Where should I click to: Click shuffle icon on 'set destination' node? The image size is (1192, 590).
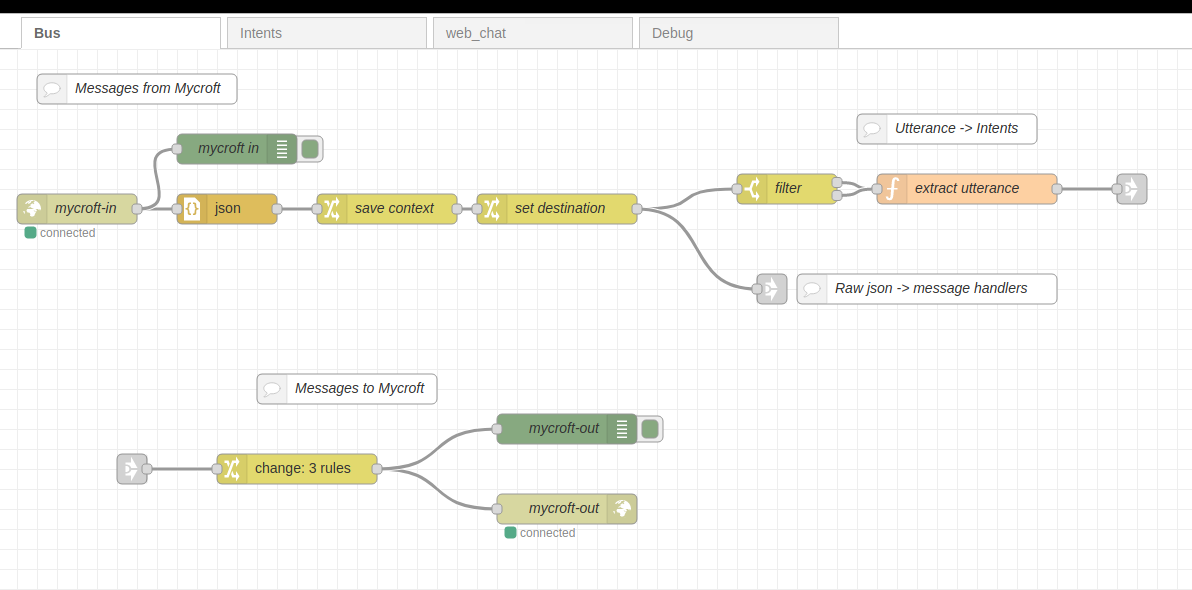[x=492, y=209]
